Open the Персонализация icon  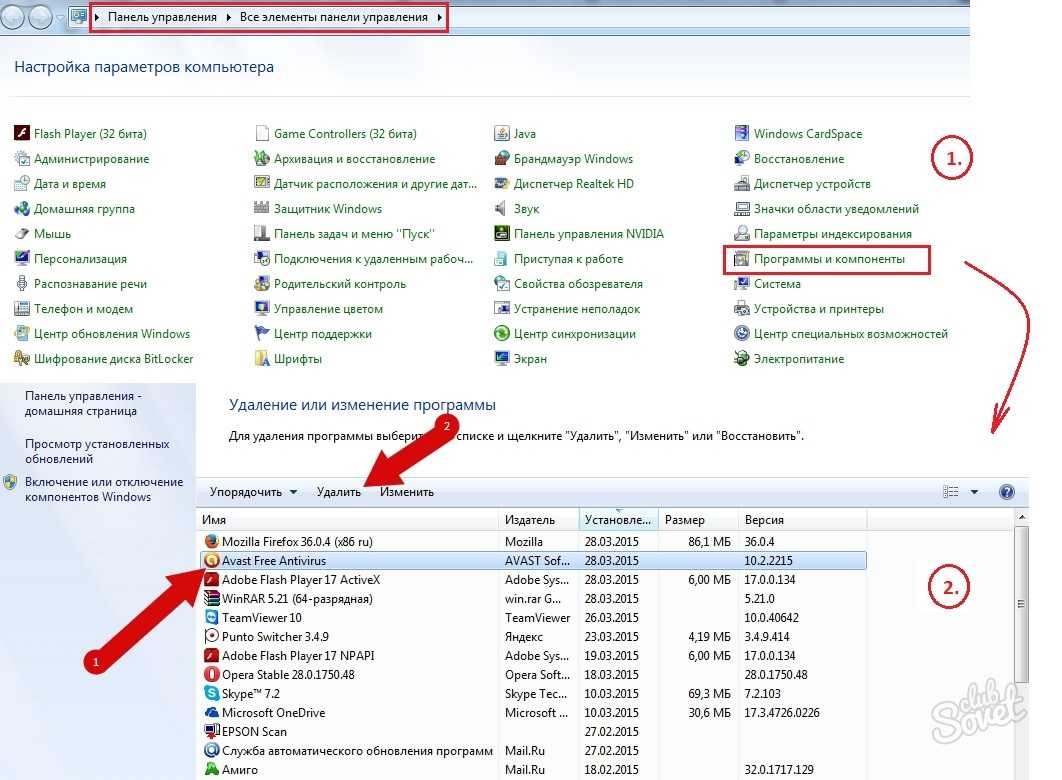pyautogui.click(x=22, y=259)
